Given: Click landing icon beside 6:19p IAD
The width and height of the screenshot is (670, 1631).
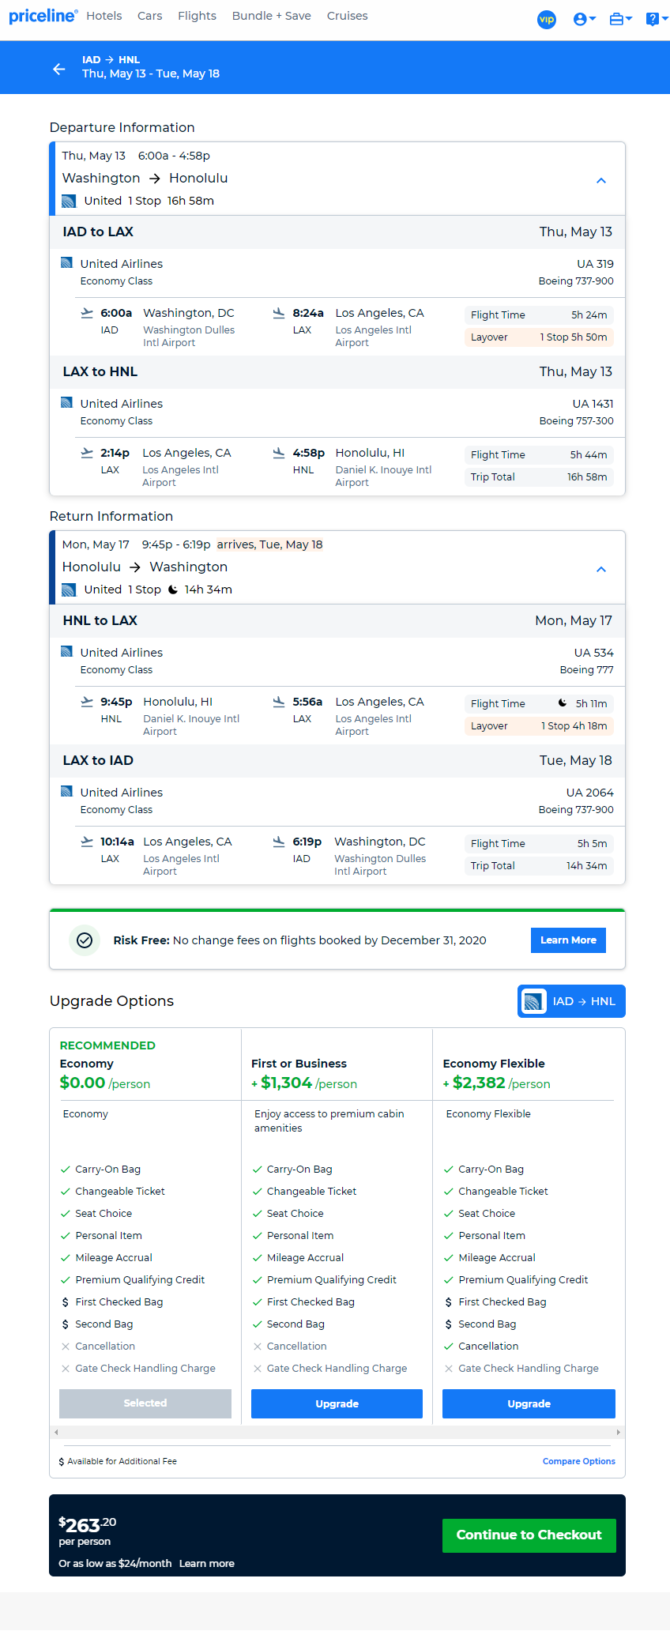Looking at the screenshot, I should [279, 842].
